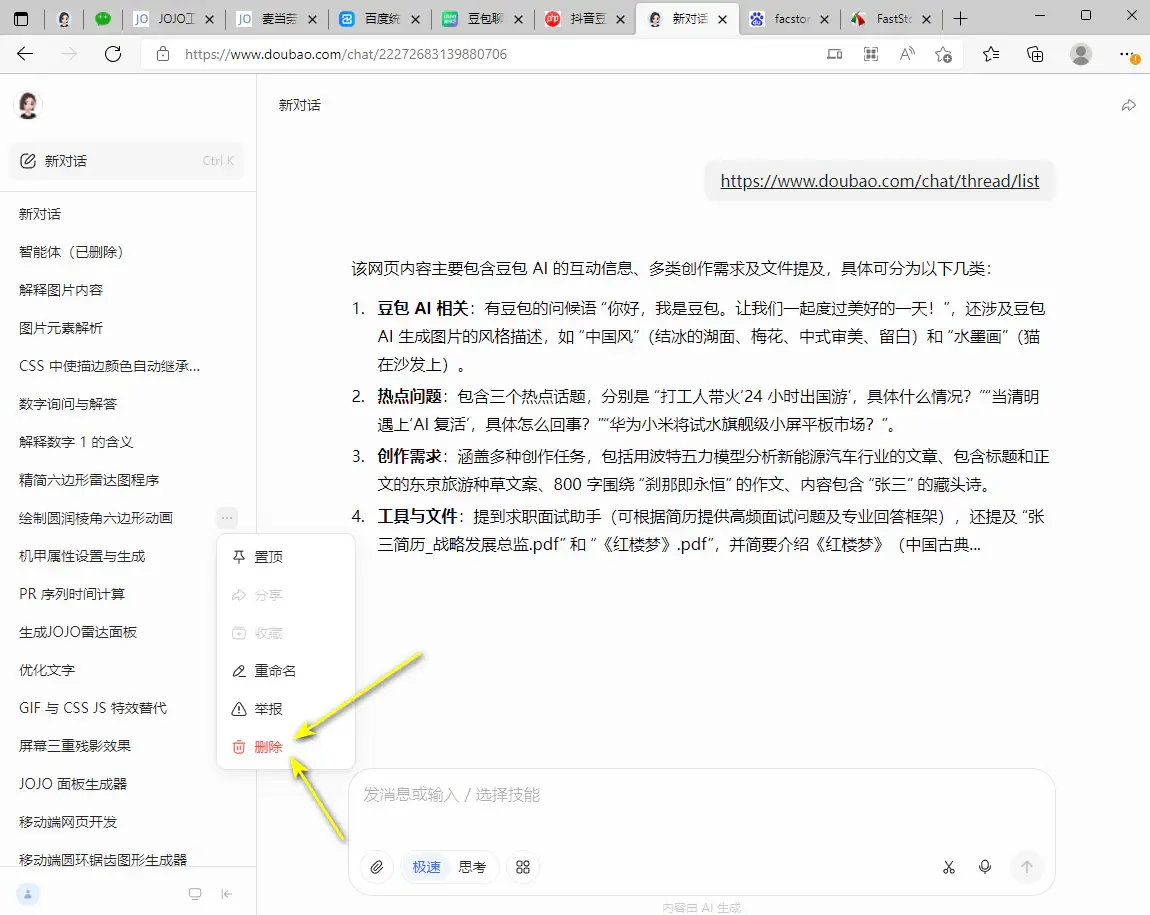Open the JOJO 面板生成器 conversation
The height and width of the screenshot is (915, 1150).
128,784
